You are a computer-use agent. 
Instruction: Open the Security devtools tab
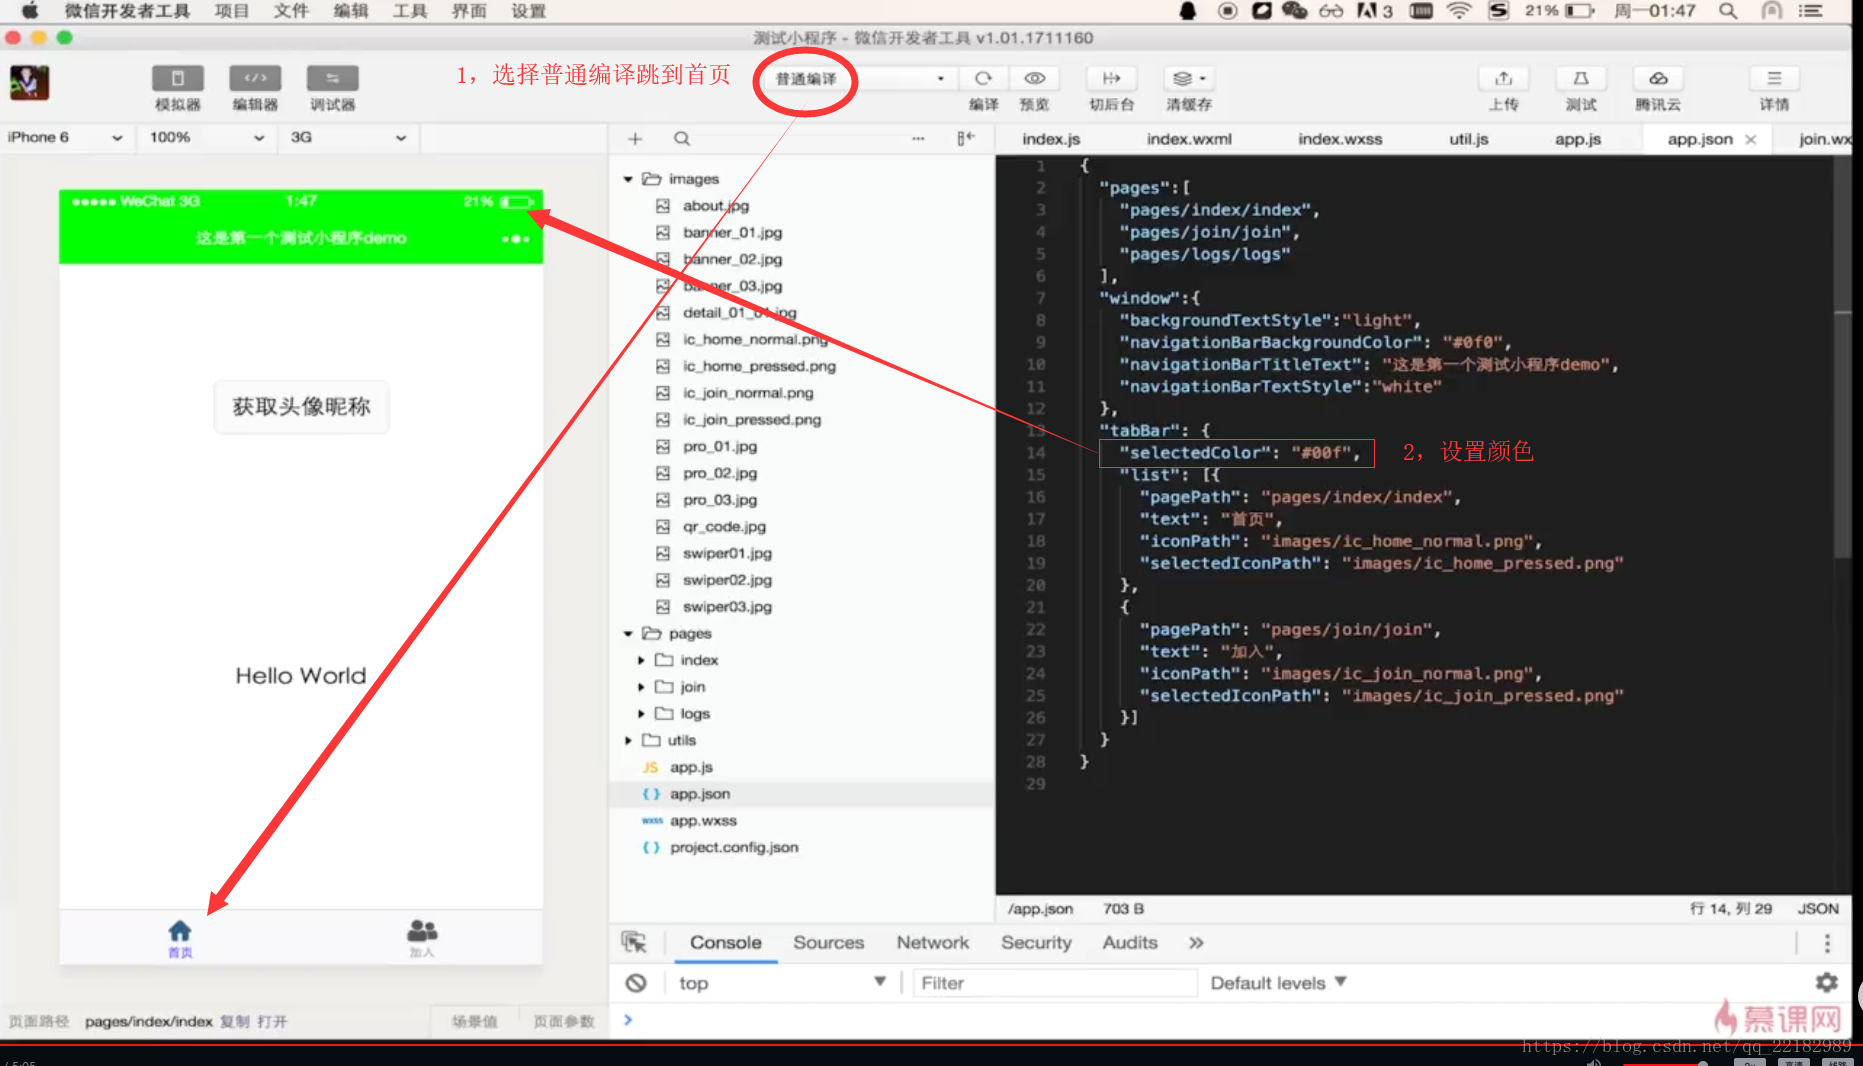coord(1036,942)
